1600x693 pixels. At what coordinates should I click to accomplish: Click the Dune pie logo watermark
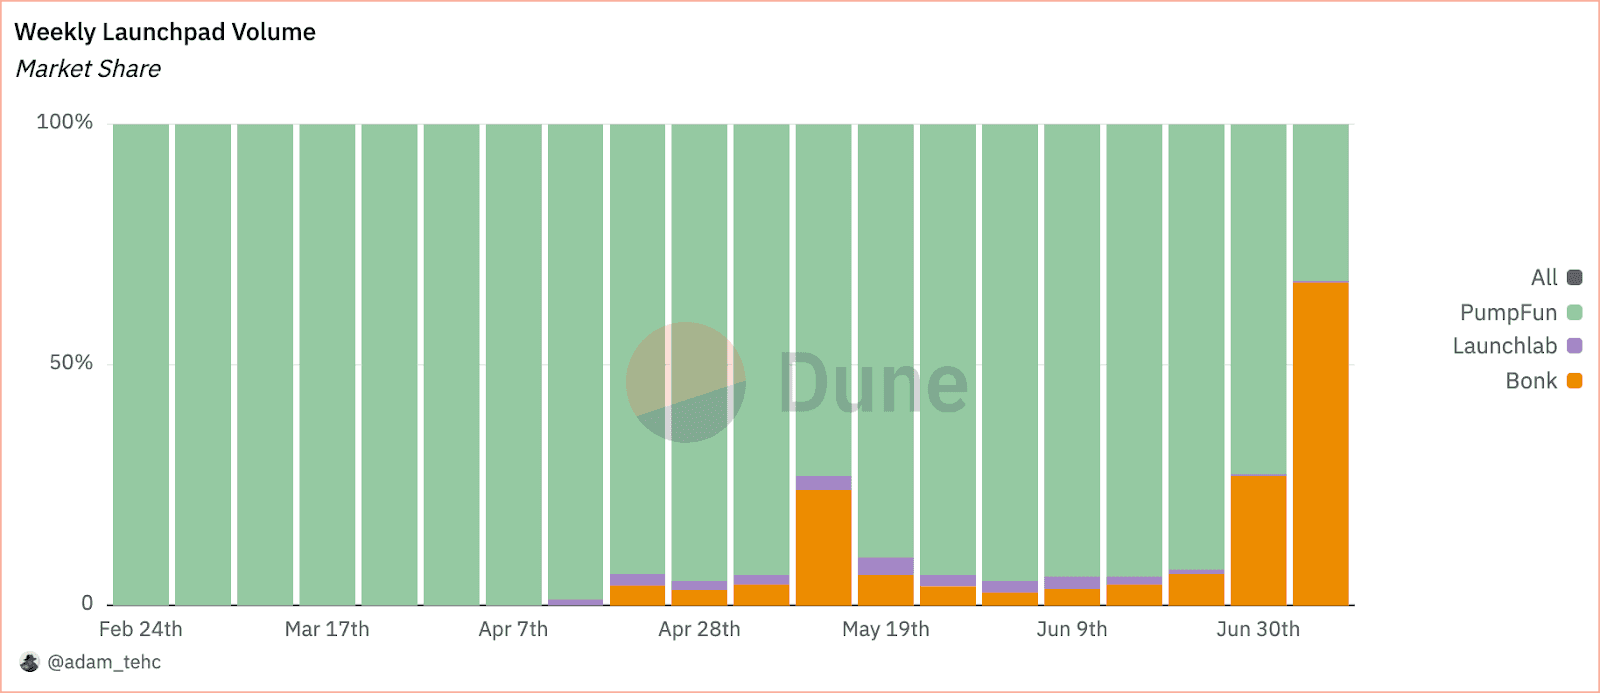(x=686, y=382)
